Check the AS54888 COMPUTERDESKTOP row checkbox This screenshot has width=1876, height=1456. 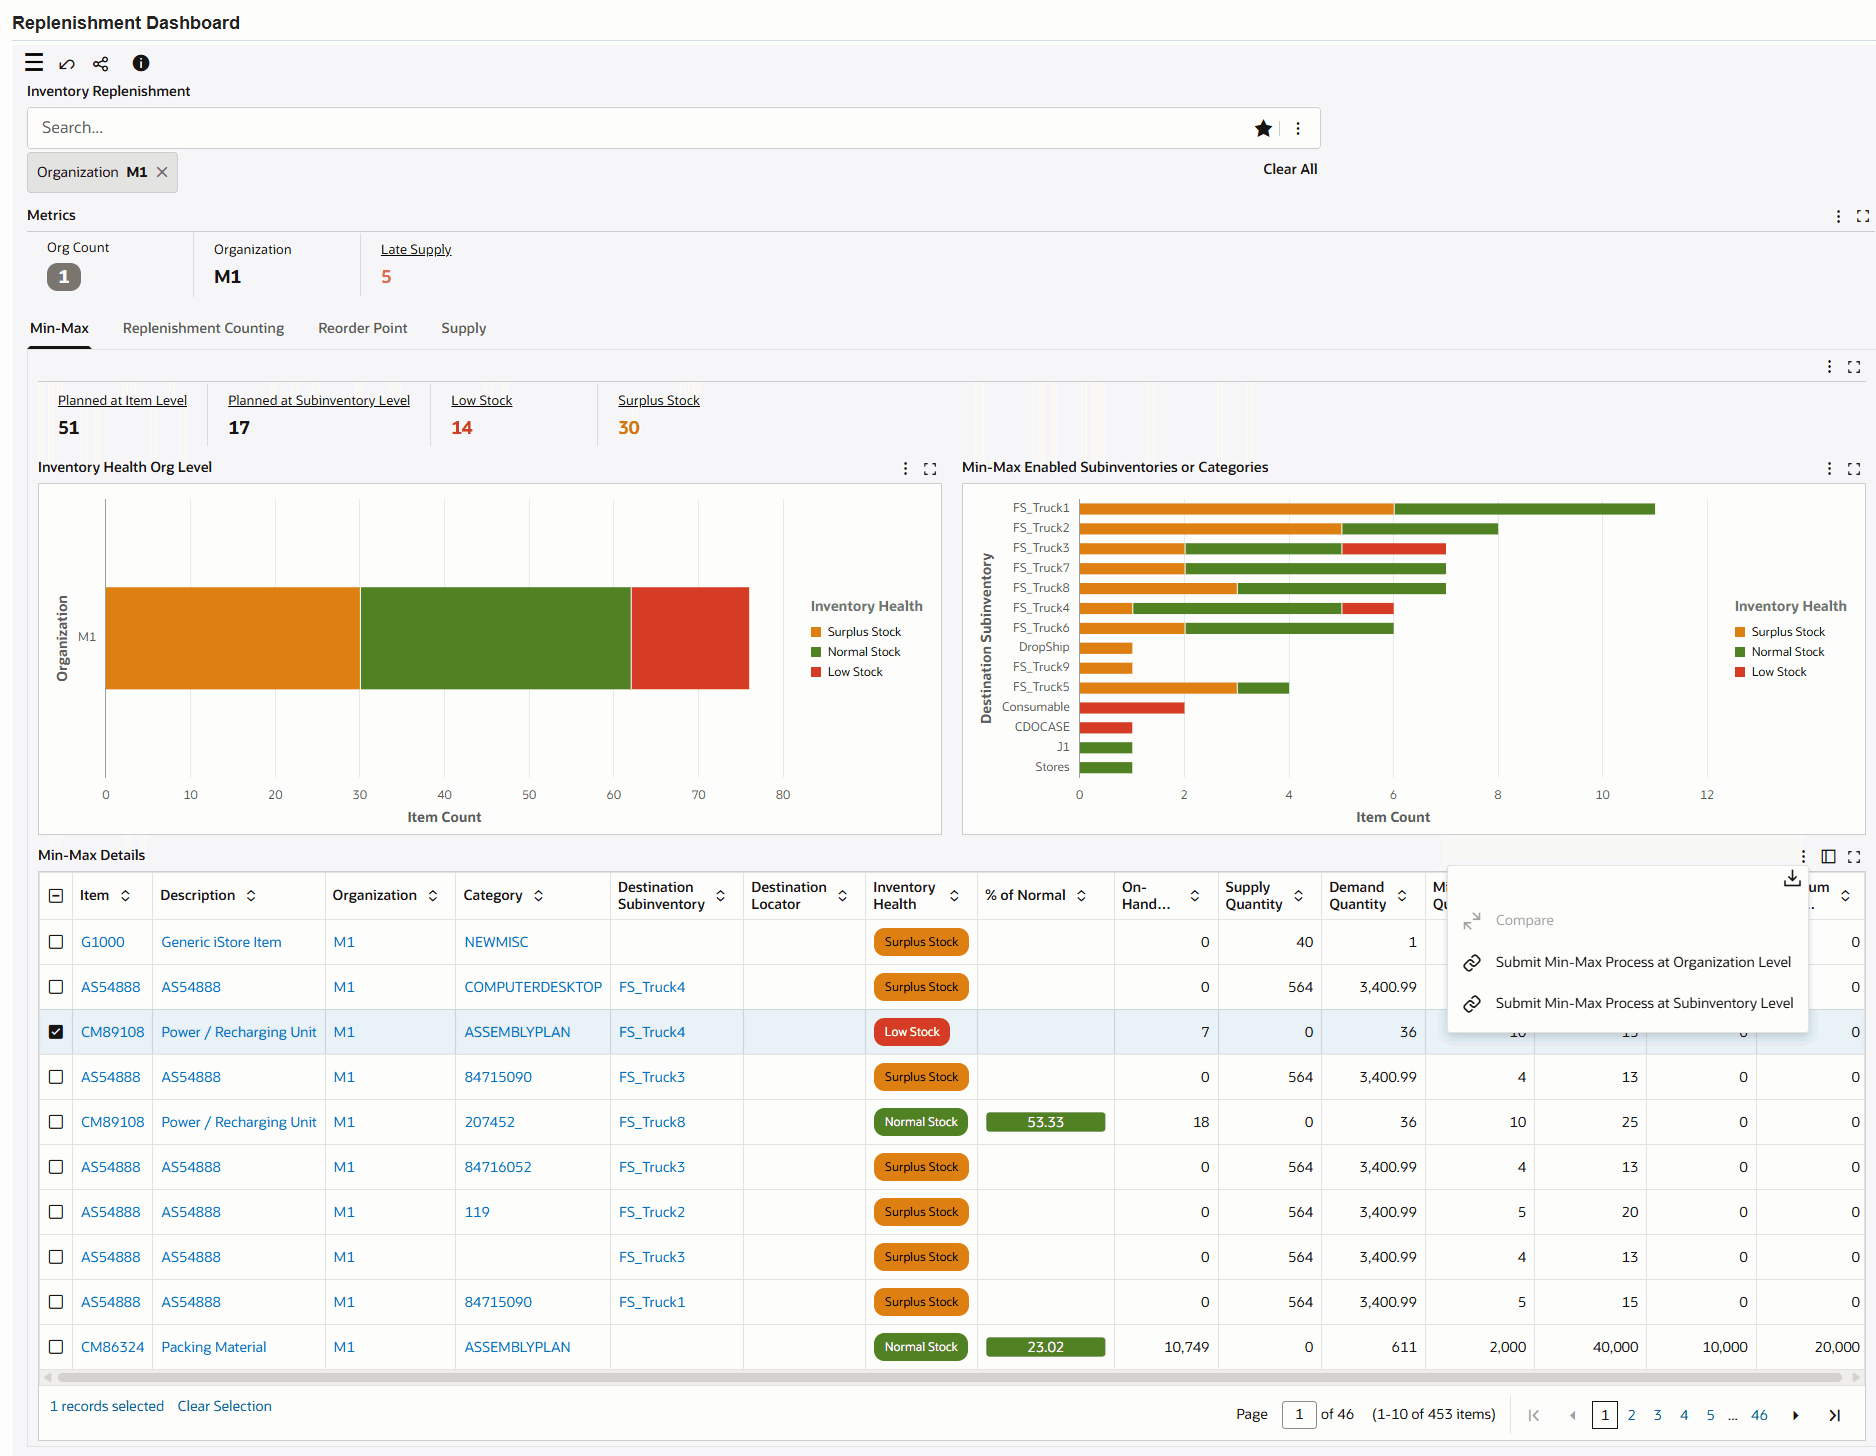[x=56, y=987]
